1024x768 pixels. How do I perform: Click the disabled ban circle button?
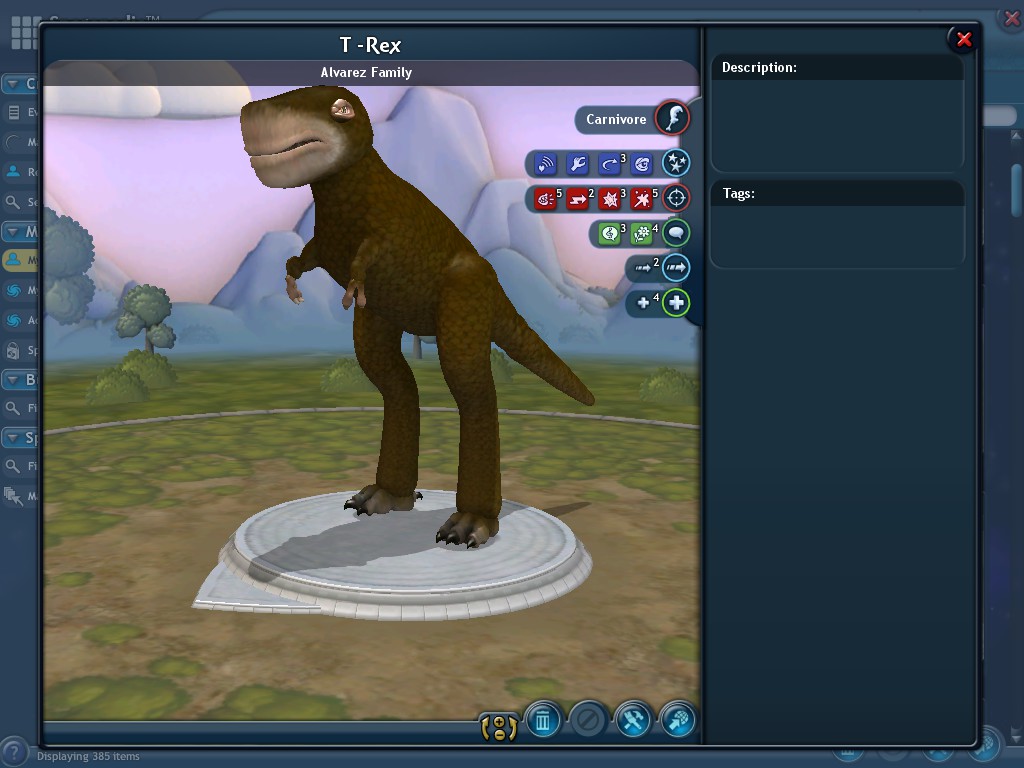588,721
